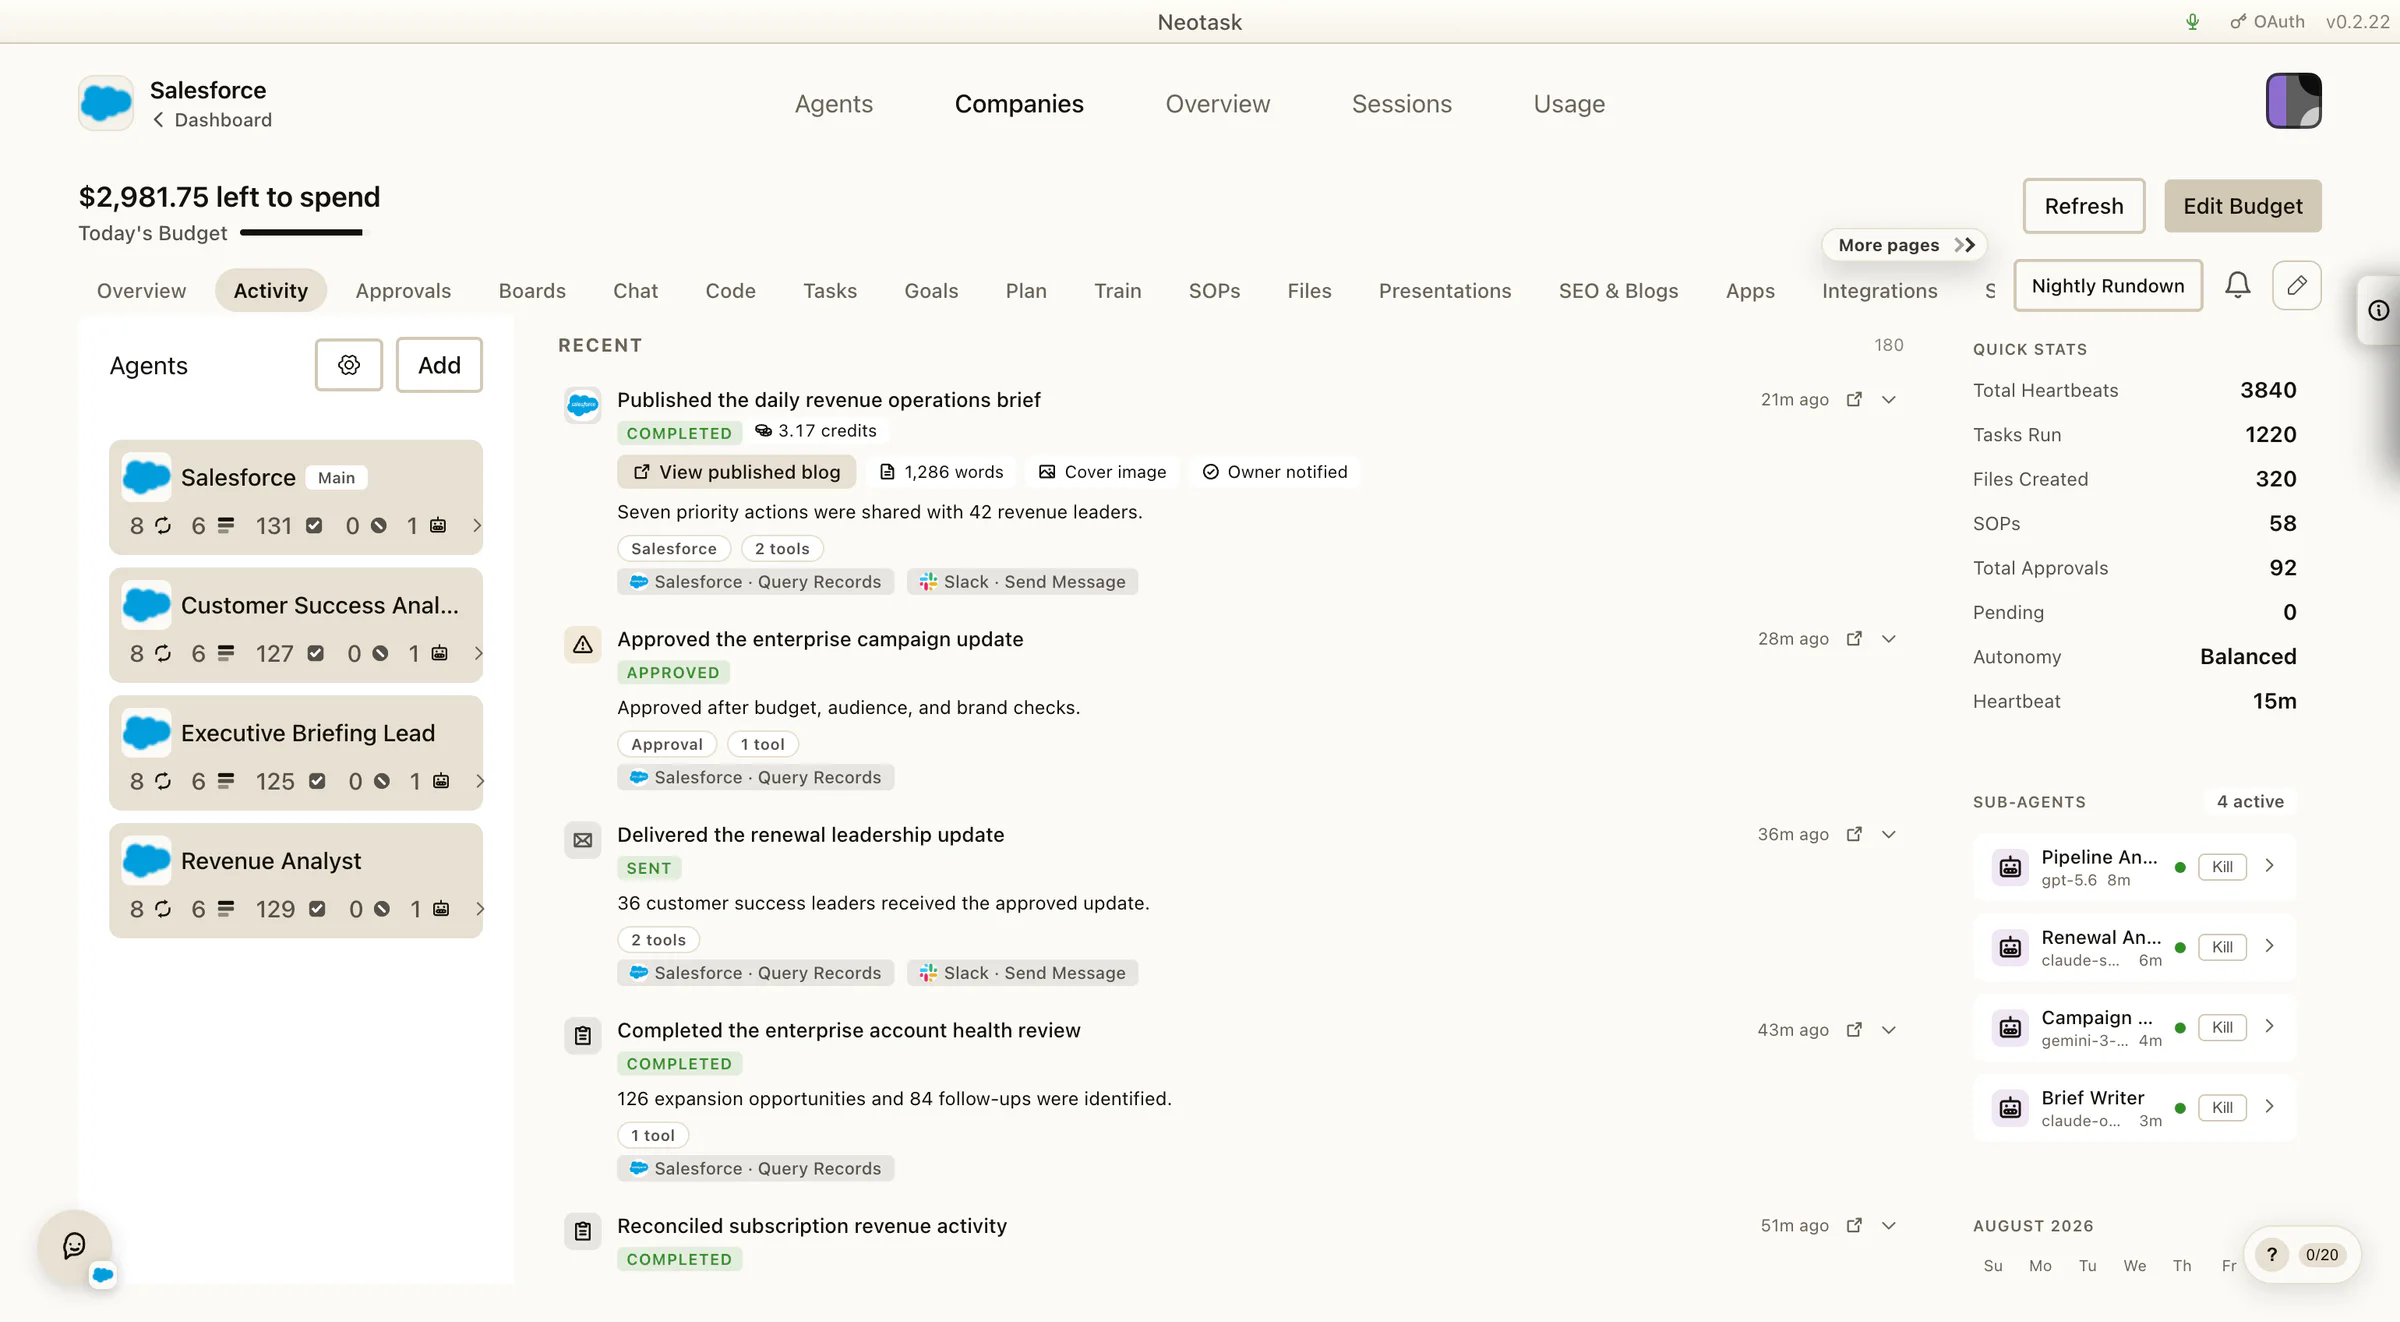Open Brief Writer sub-agent details chevron
This screenshot has width=2400, height=1322.
pyautogui.click(x=2270, y=1106)
